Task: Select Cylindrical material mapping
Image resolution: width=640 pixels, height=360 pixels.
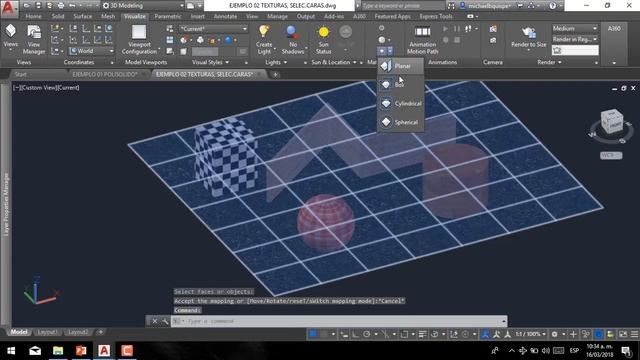Action: pos(400,104)
